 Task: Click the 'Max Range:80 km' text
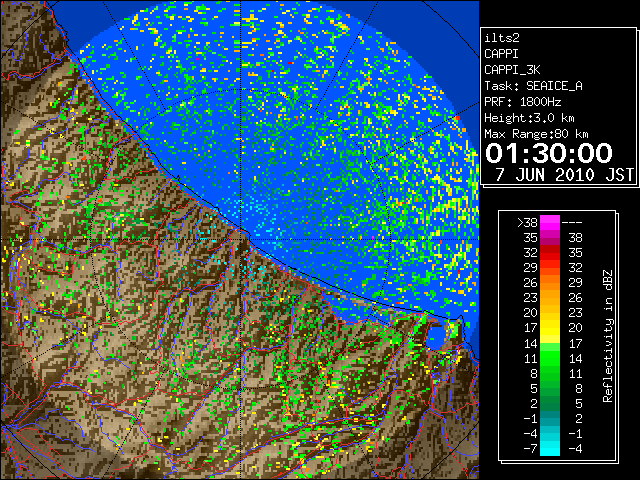(536, 134)
